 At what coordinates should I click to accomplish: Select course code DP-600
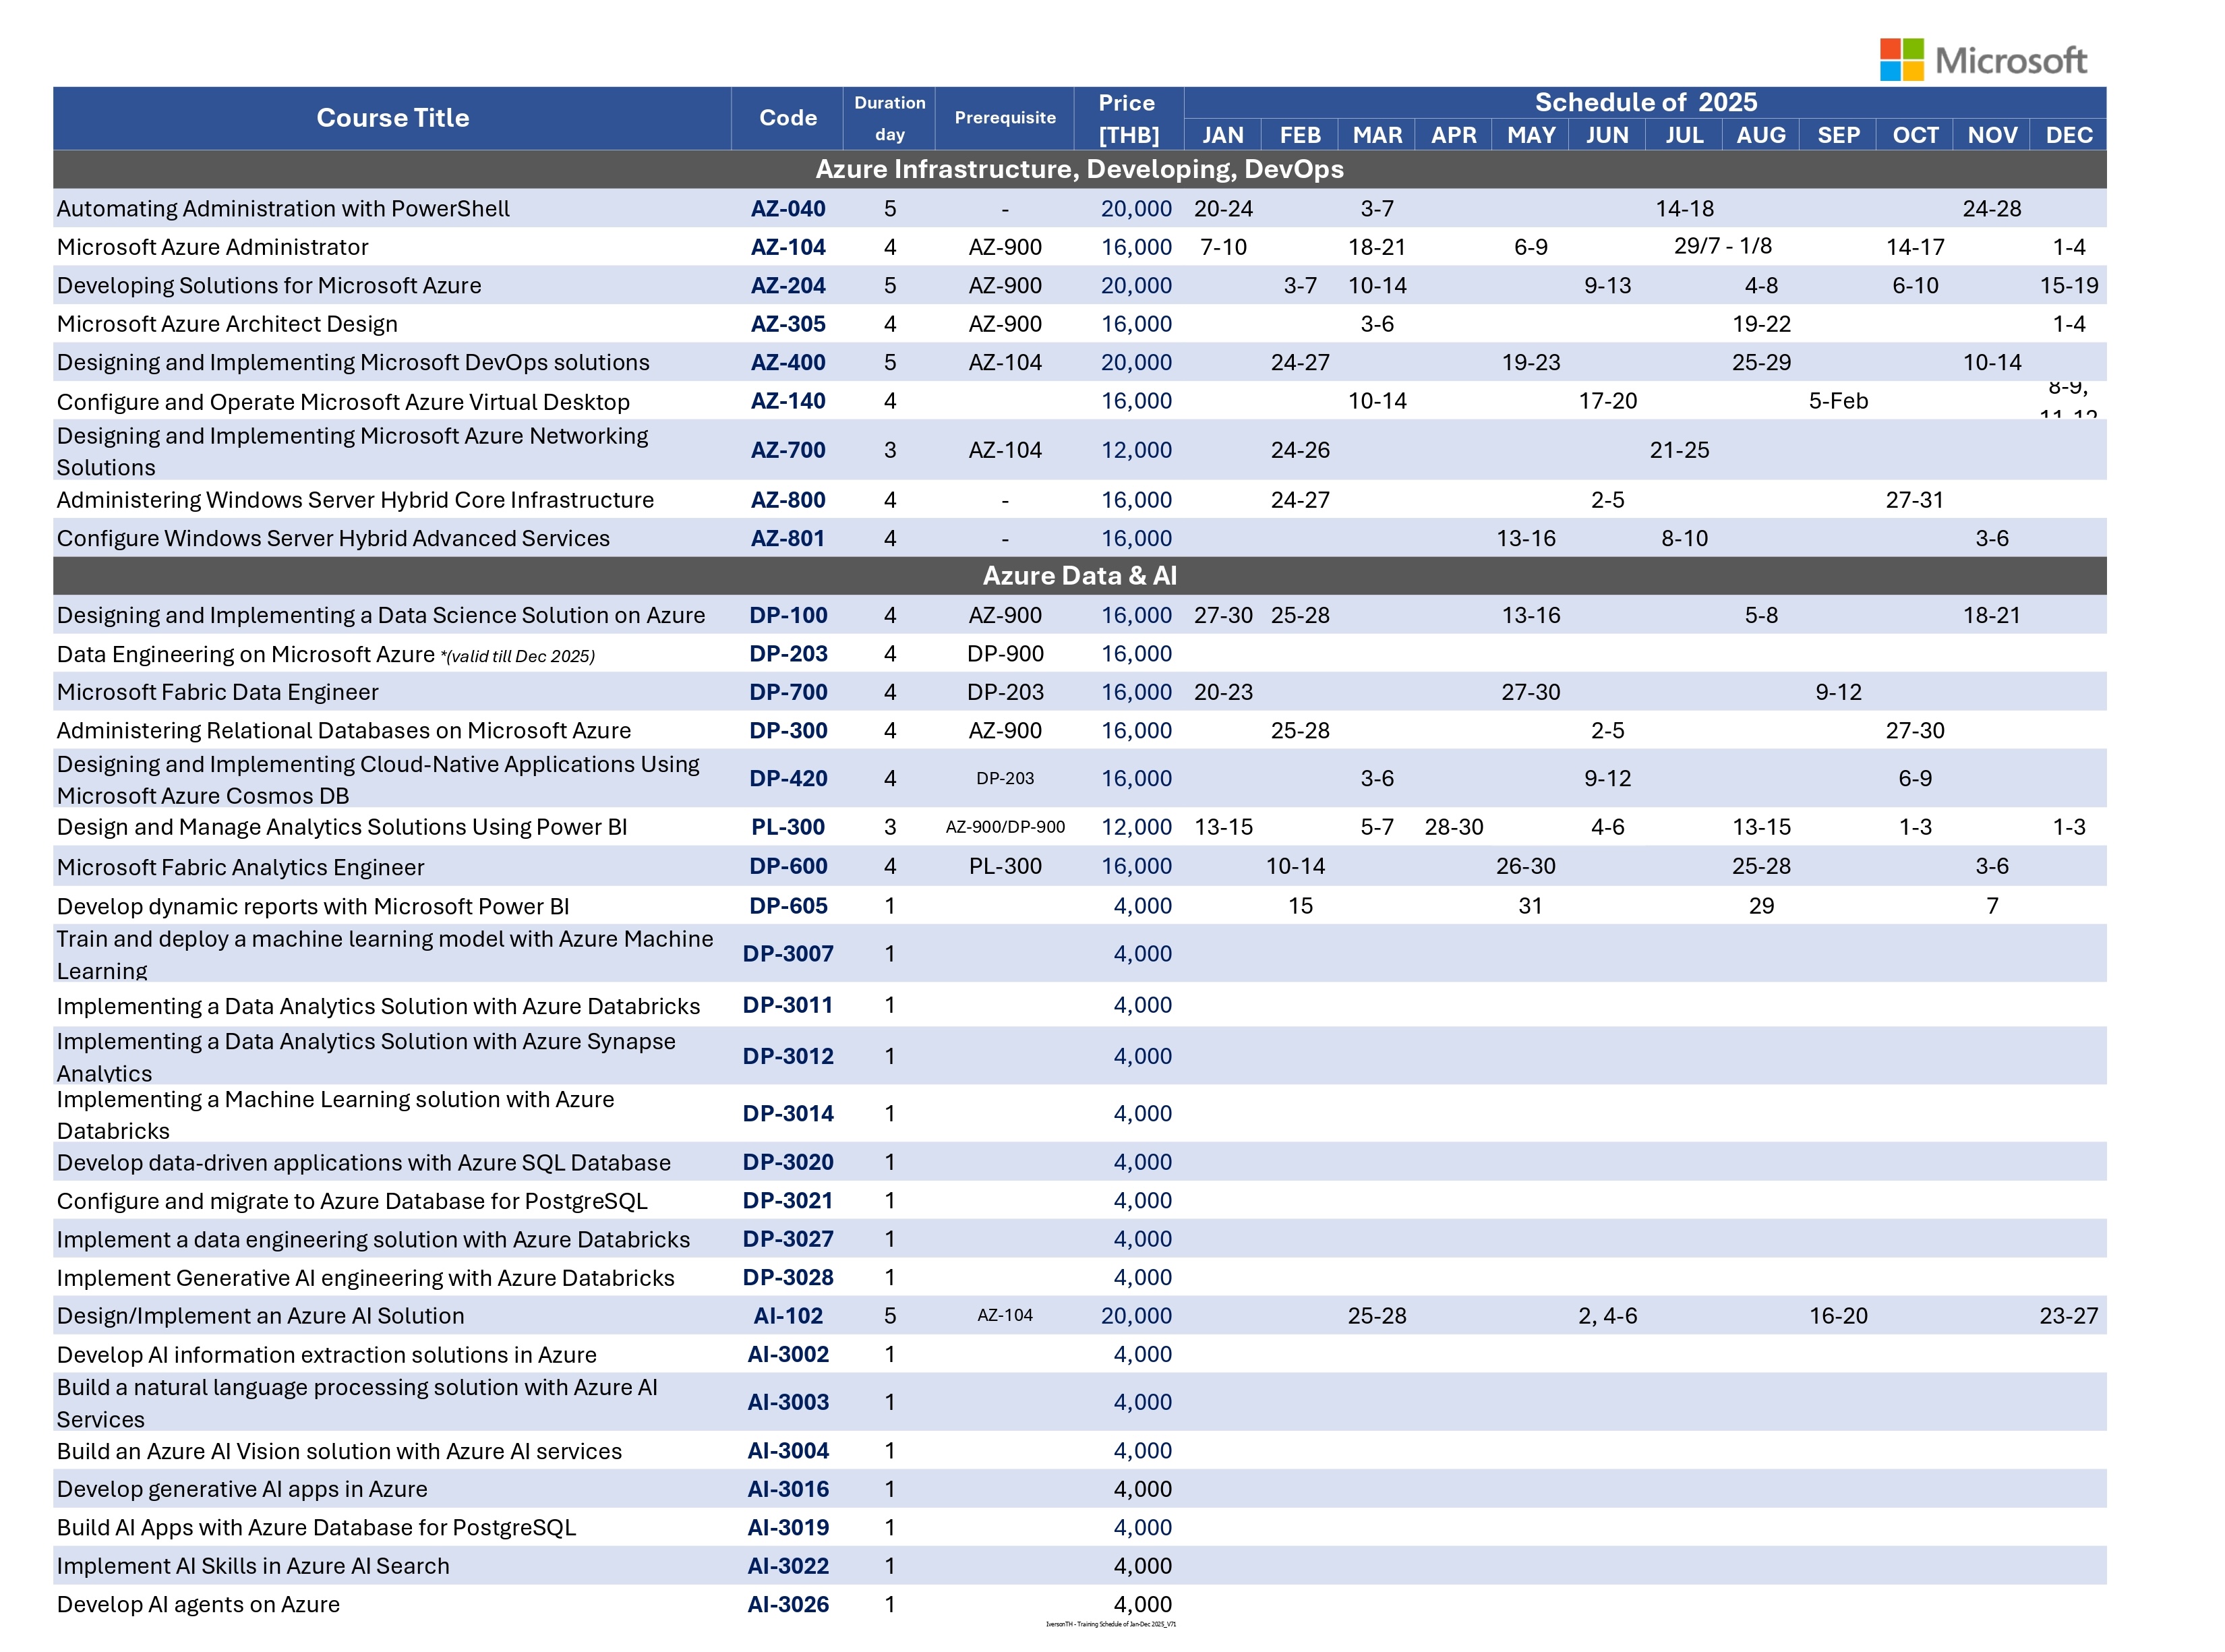(x=788, y=866)
